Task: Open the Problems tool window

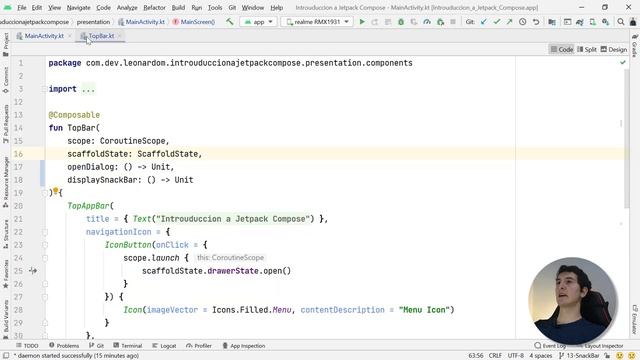Action: 64,346
